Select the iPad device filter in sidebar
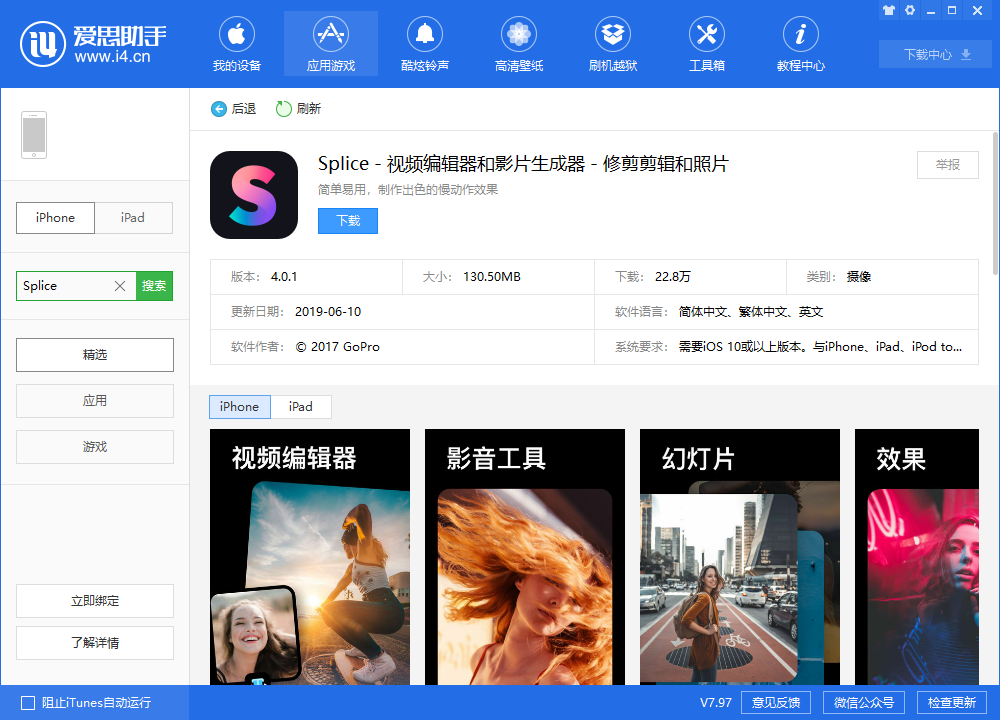Screen dimensions: 1000x720 point(133,217)
